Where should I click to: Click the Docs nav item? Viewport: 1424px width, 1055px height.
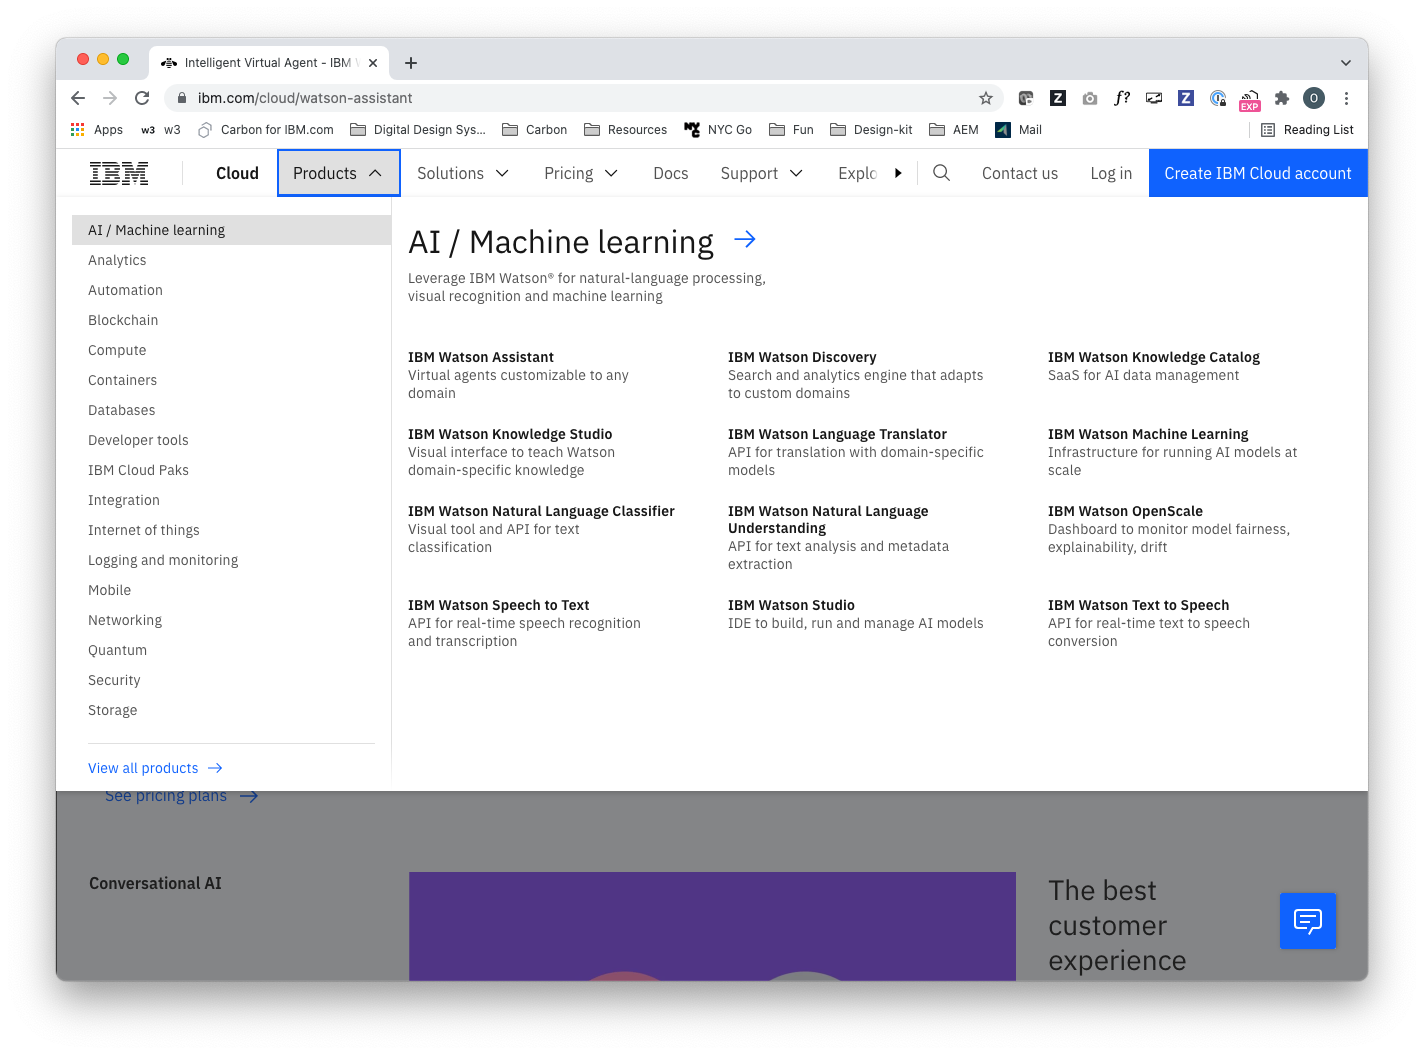[671, 173]
